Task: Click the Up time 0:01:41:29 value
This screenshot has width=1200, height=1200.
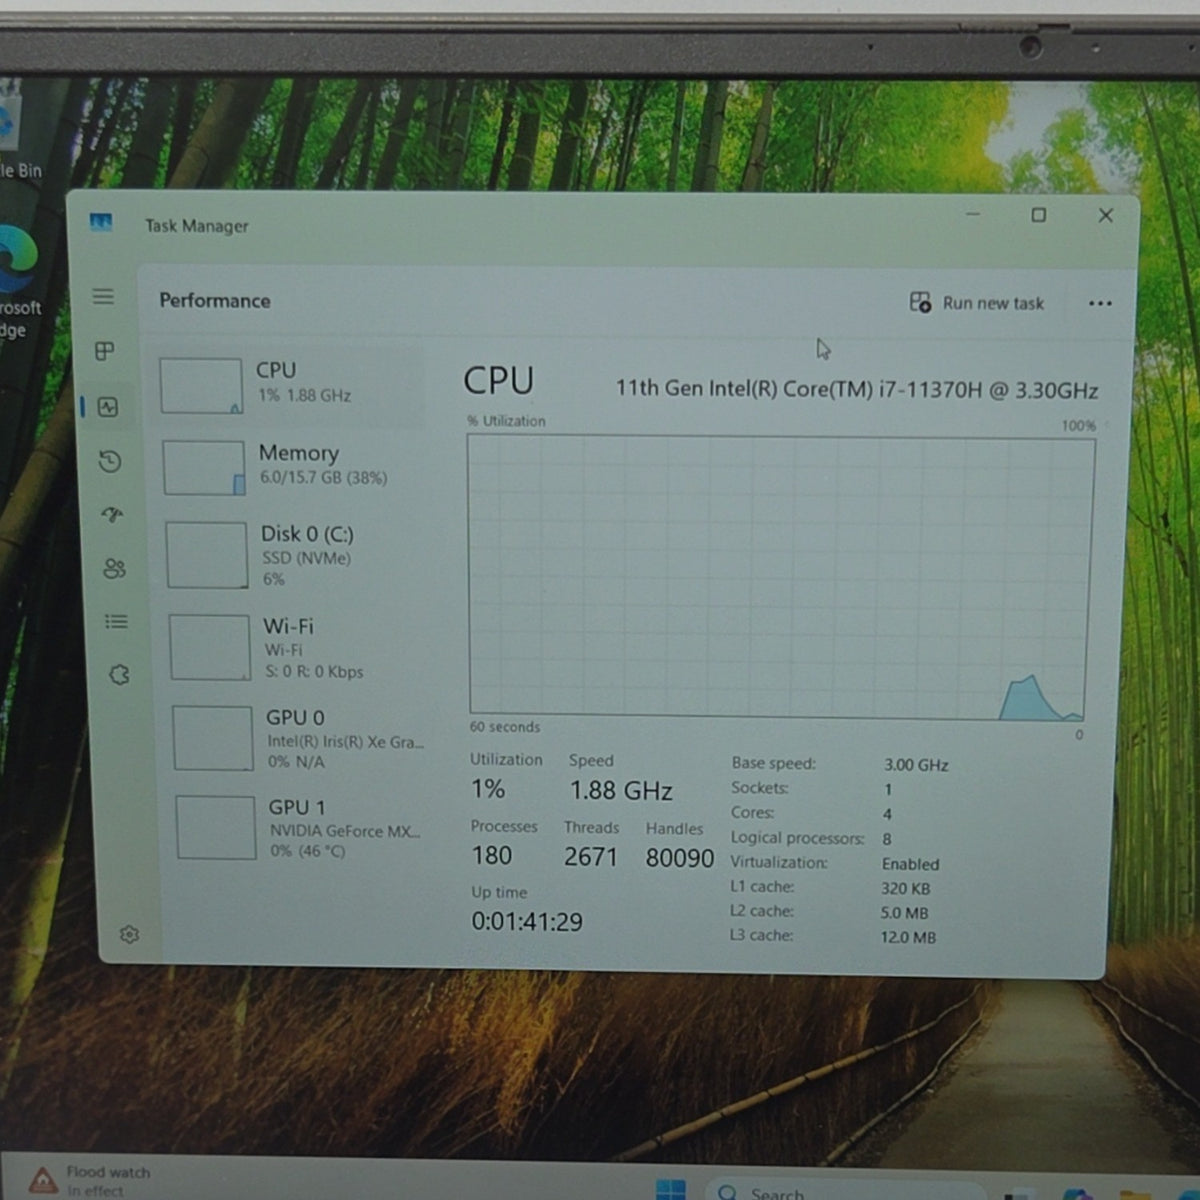Action: [527, 922]
